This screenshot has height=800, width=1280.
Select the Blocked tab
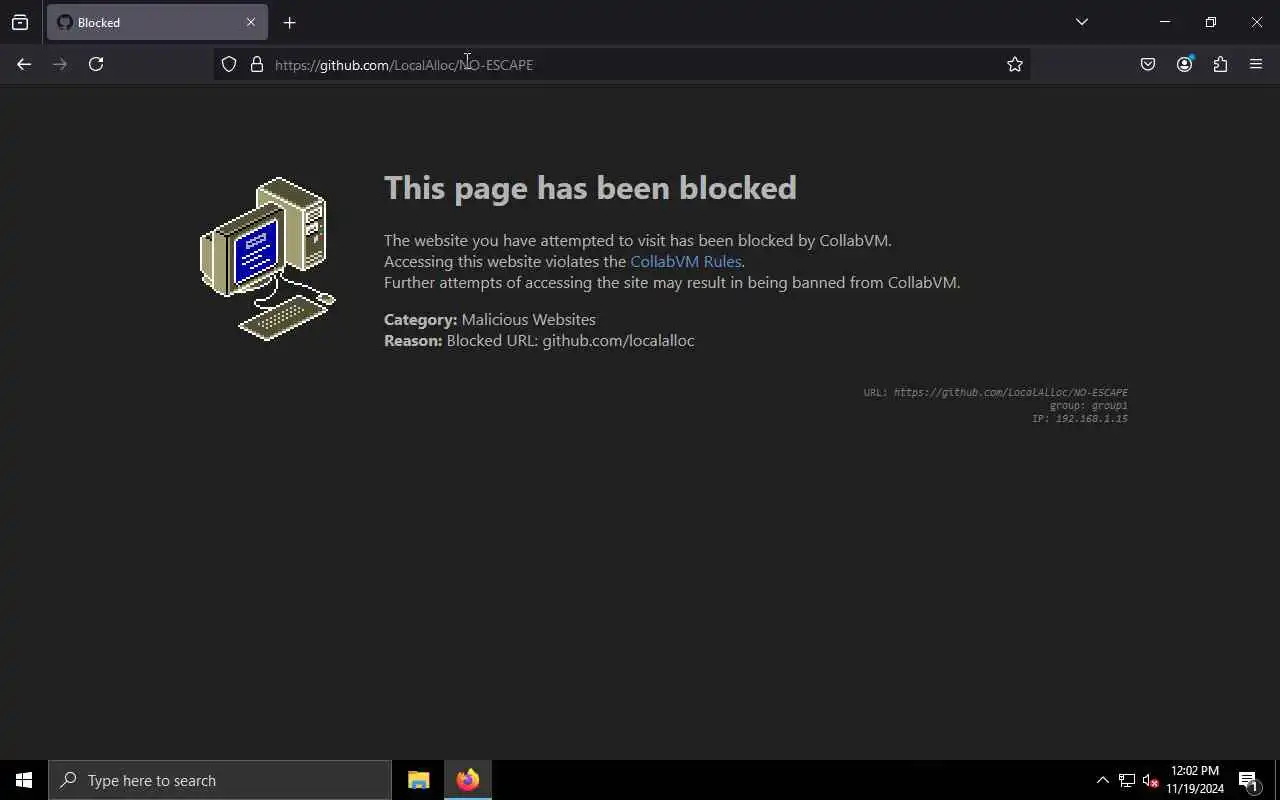(157, 22)
